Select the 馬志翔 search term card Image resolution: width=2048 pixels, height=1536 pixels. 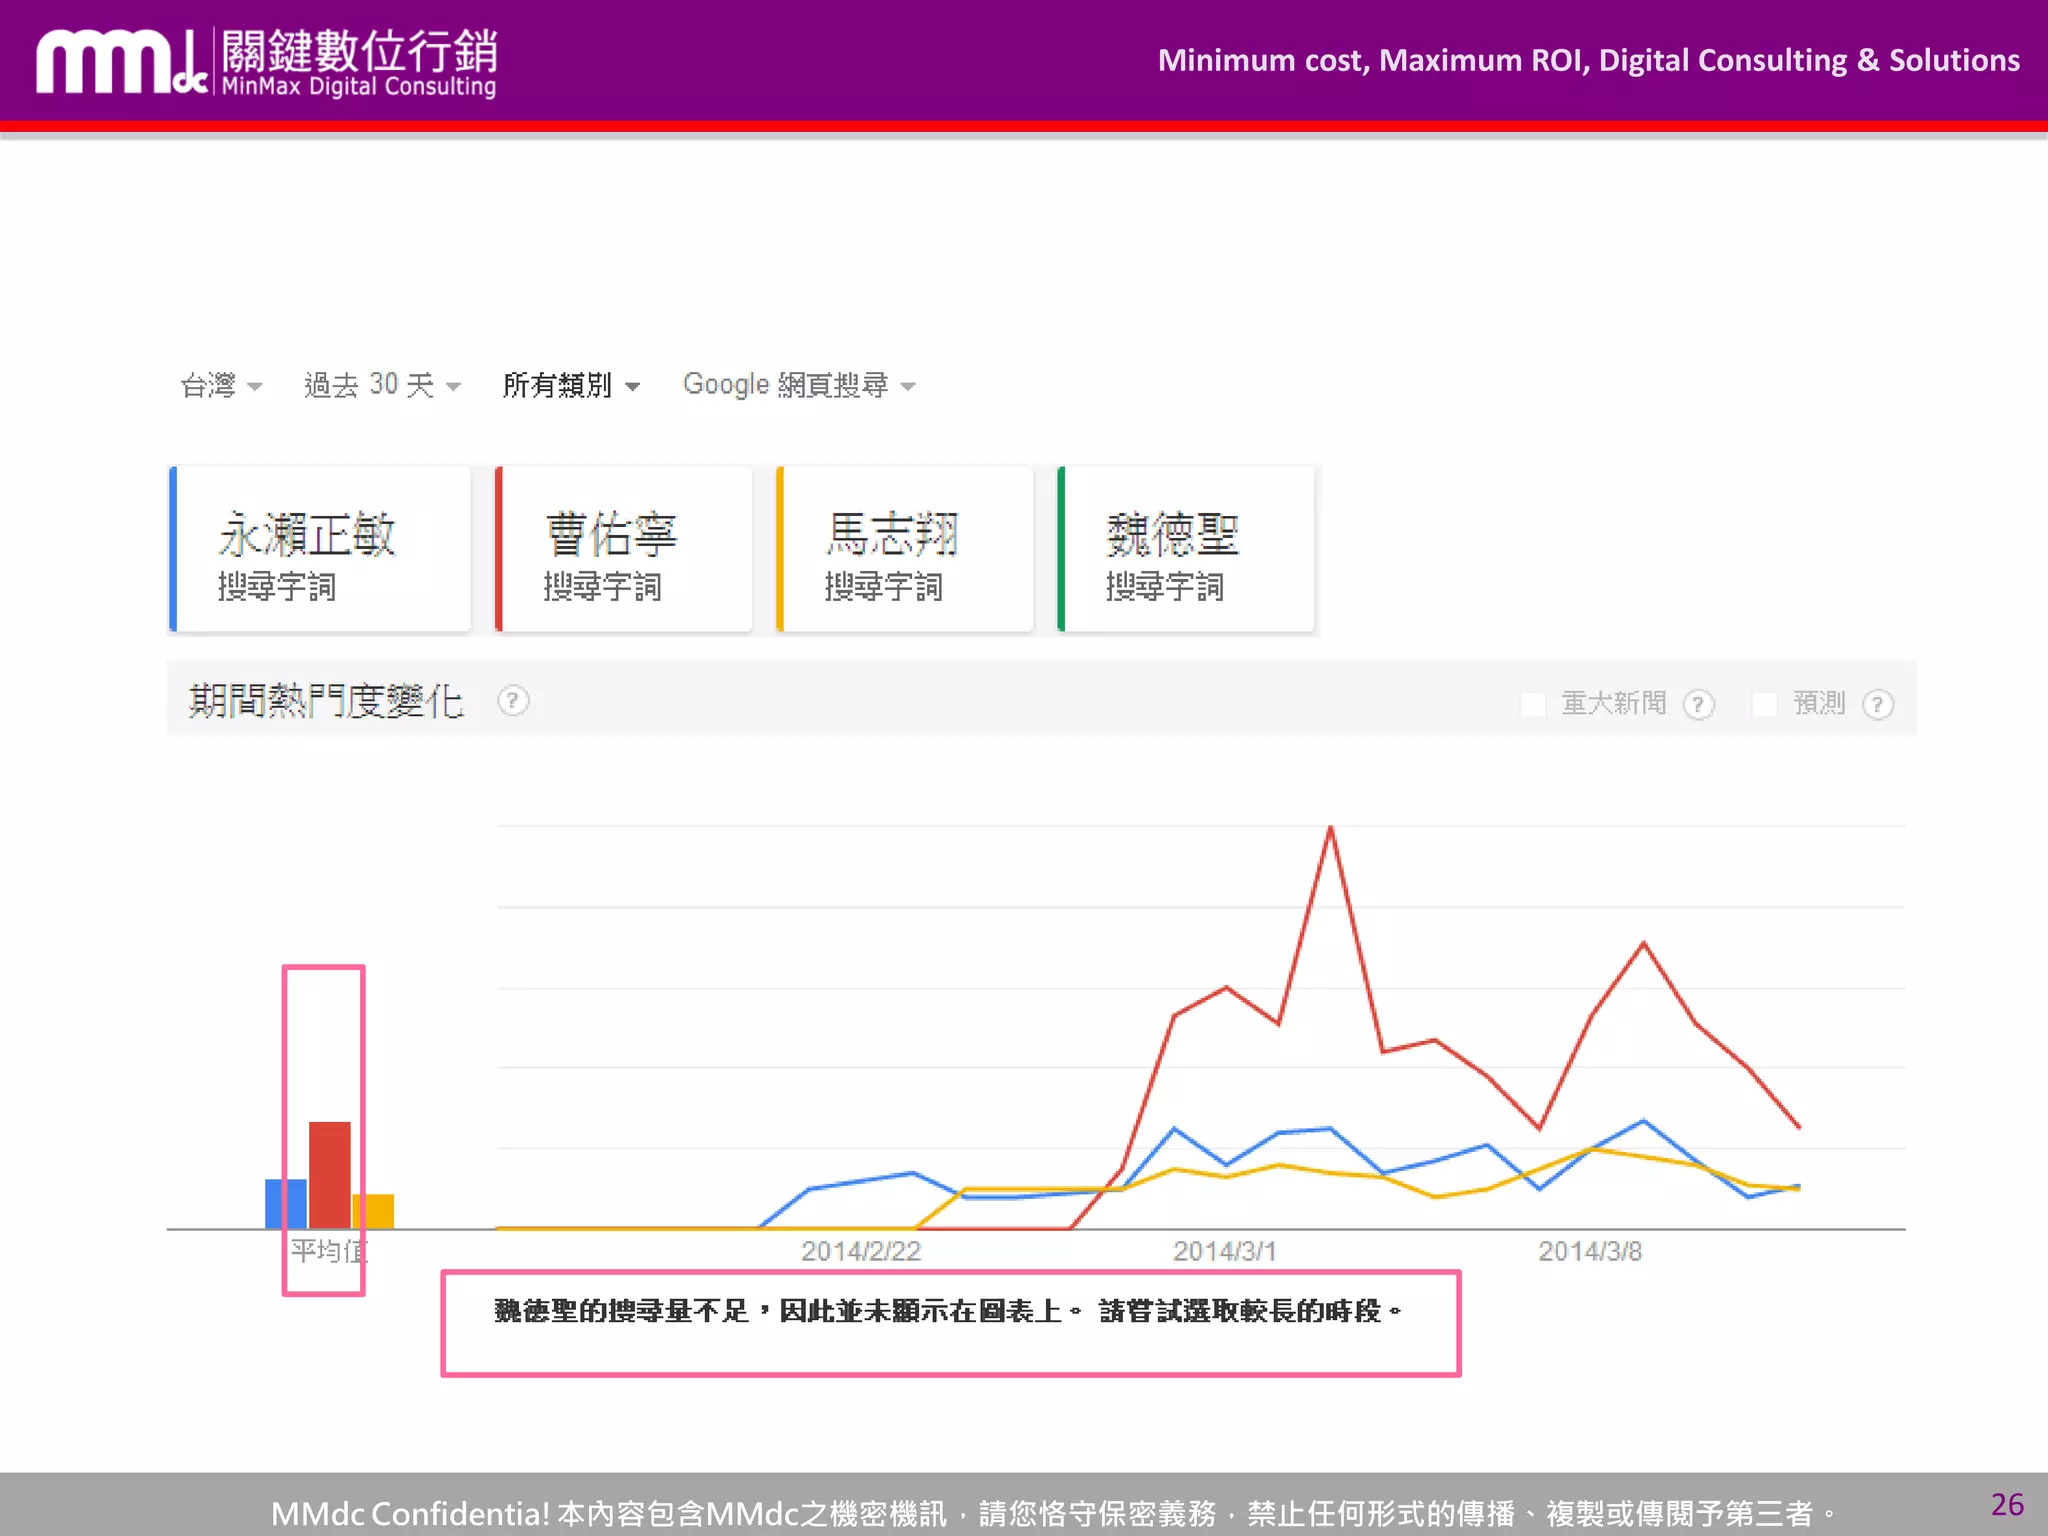click(x=905, y=549)
